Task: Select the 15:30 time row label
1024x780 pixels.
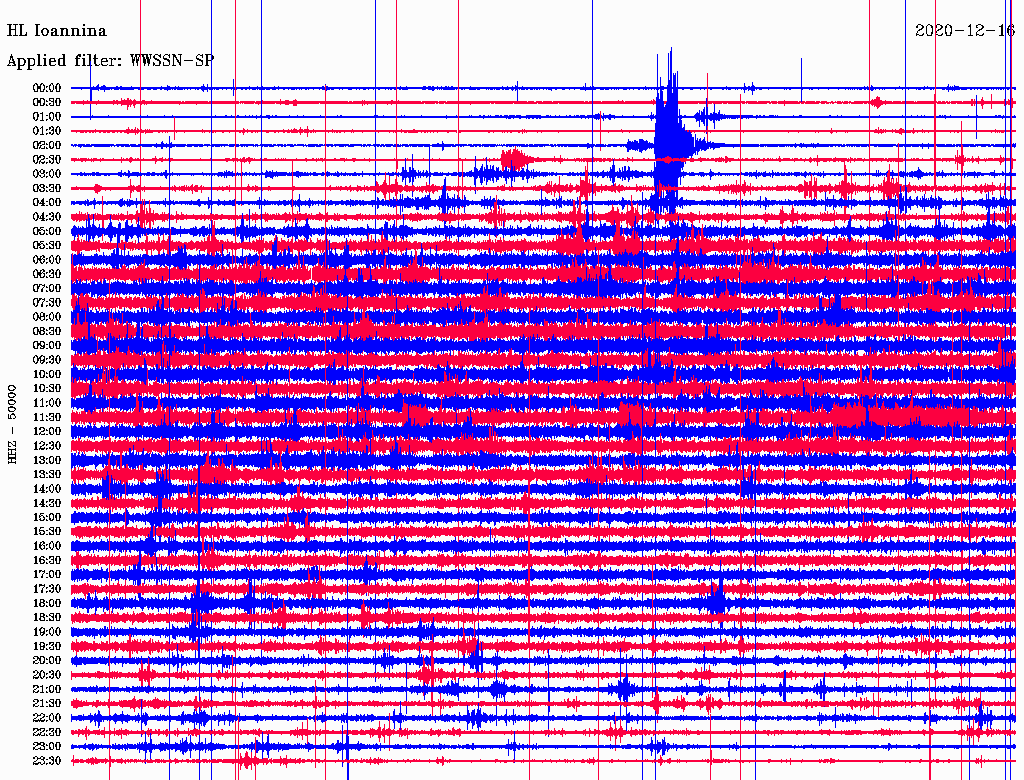Action: pos(47,532)
